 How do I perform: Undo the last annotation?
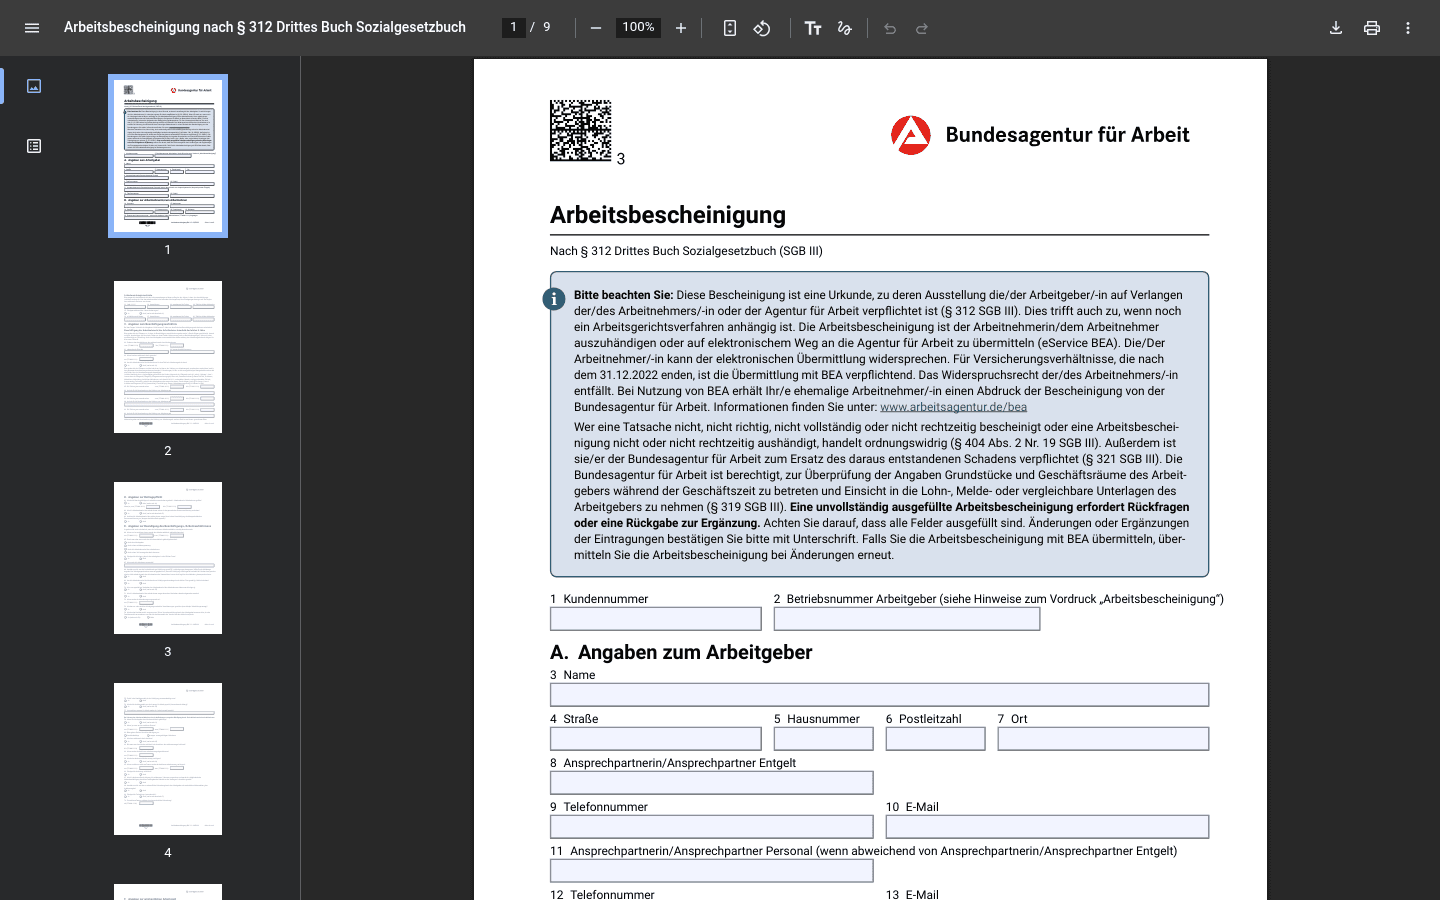click(890, 28)
